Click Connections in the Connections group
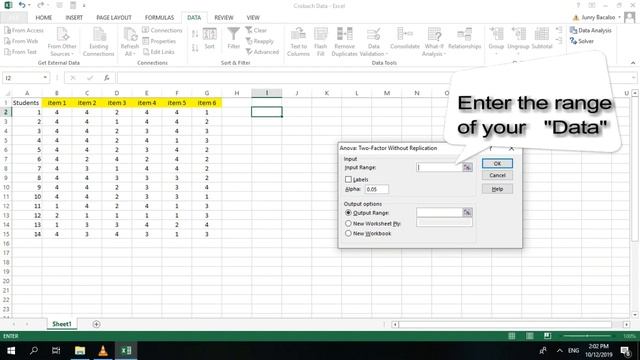 point(162,30)
